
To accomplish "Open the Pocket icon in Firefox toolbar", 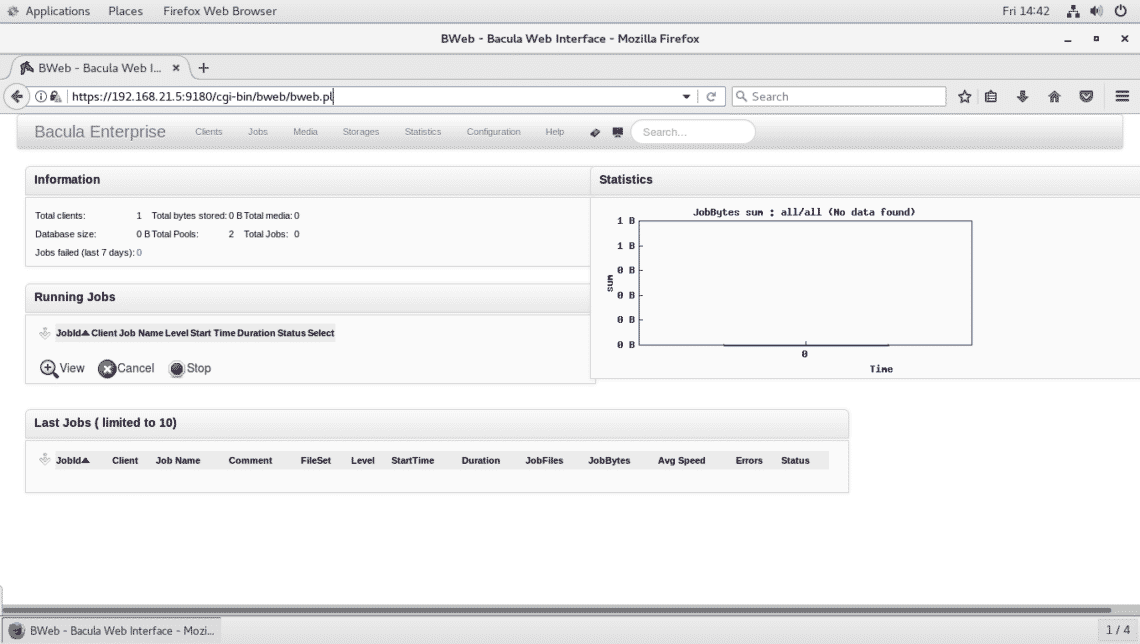I will [1085, 97].
